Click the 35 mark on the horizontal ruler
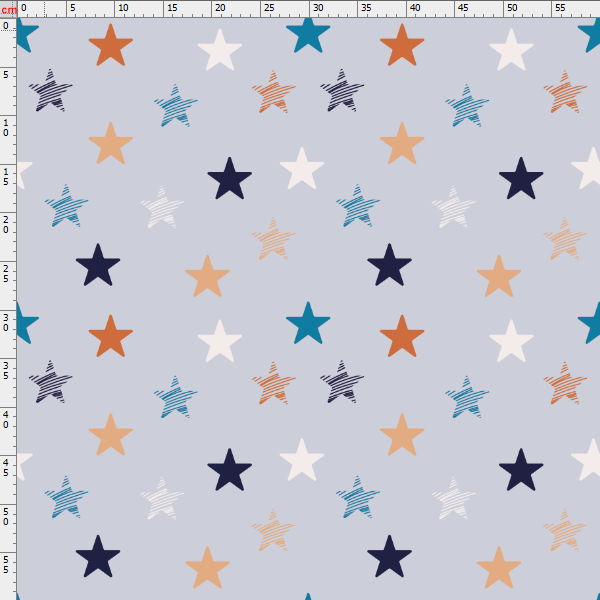 pos(366,8)
